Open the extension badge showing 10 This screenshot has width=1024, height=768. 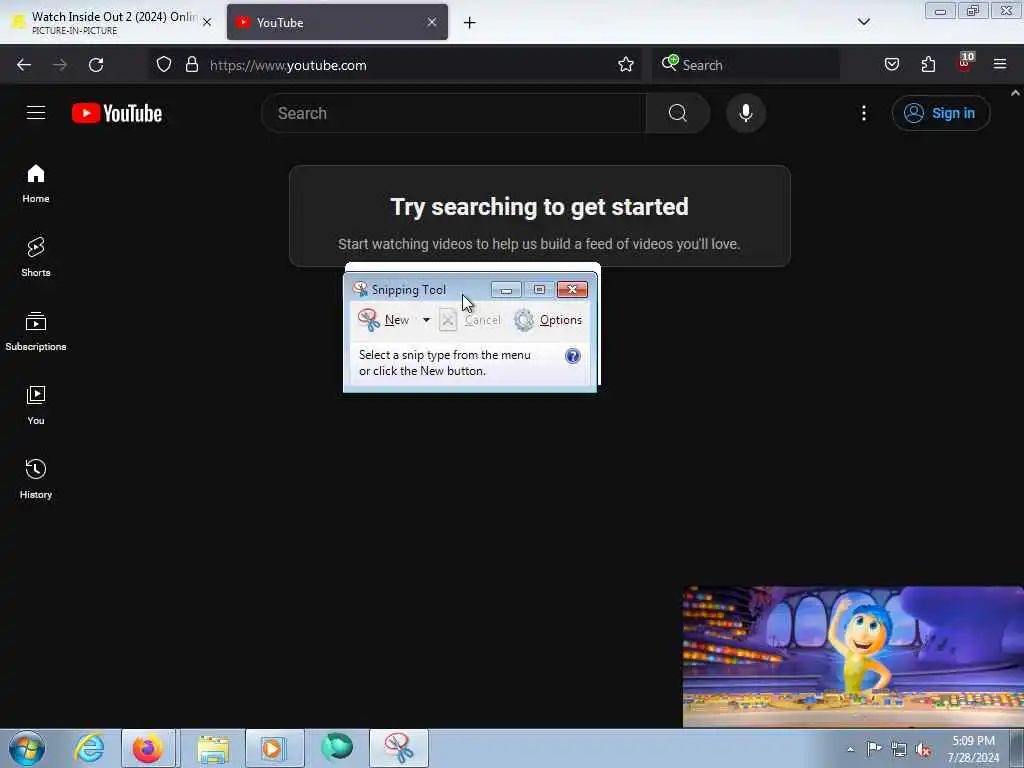pos(965,63)
